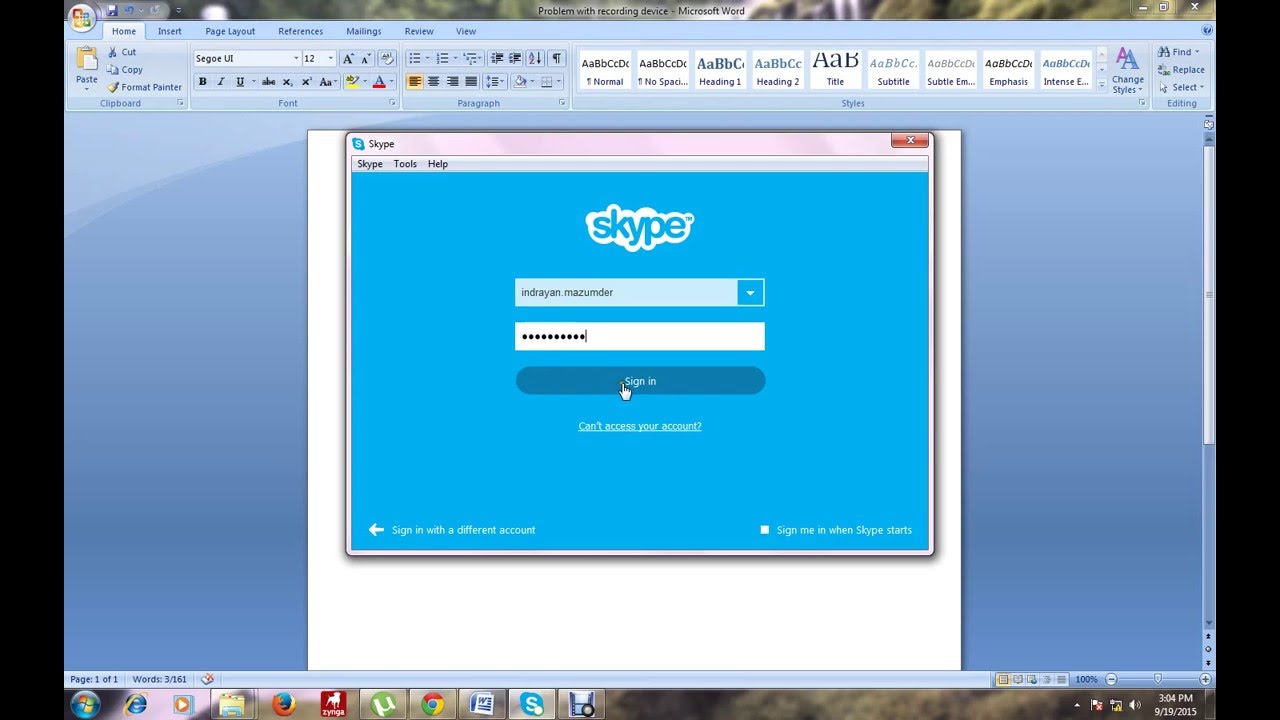Open the Help menu in Skype window
The width and height of the screenshot is (1280, 720).
438,164
